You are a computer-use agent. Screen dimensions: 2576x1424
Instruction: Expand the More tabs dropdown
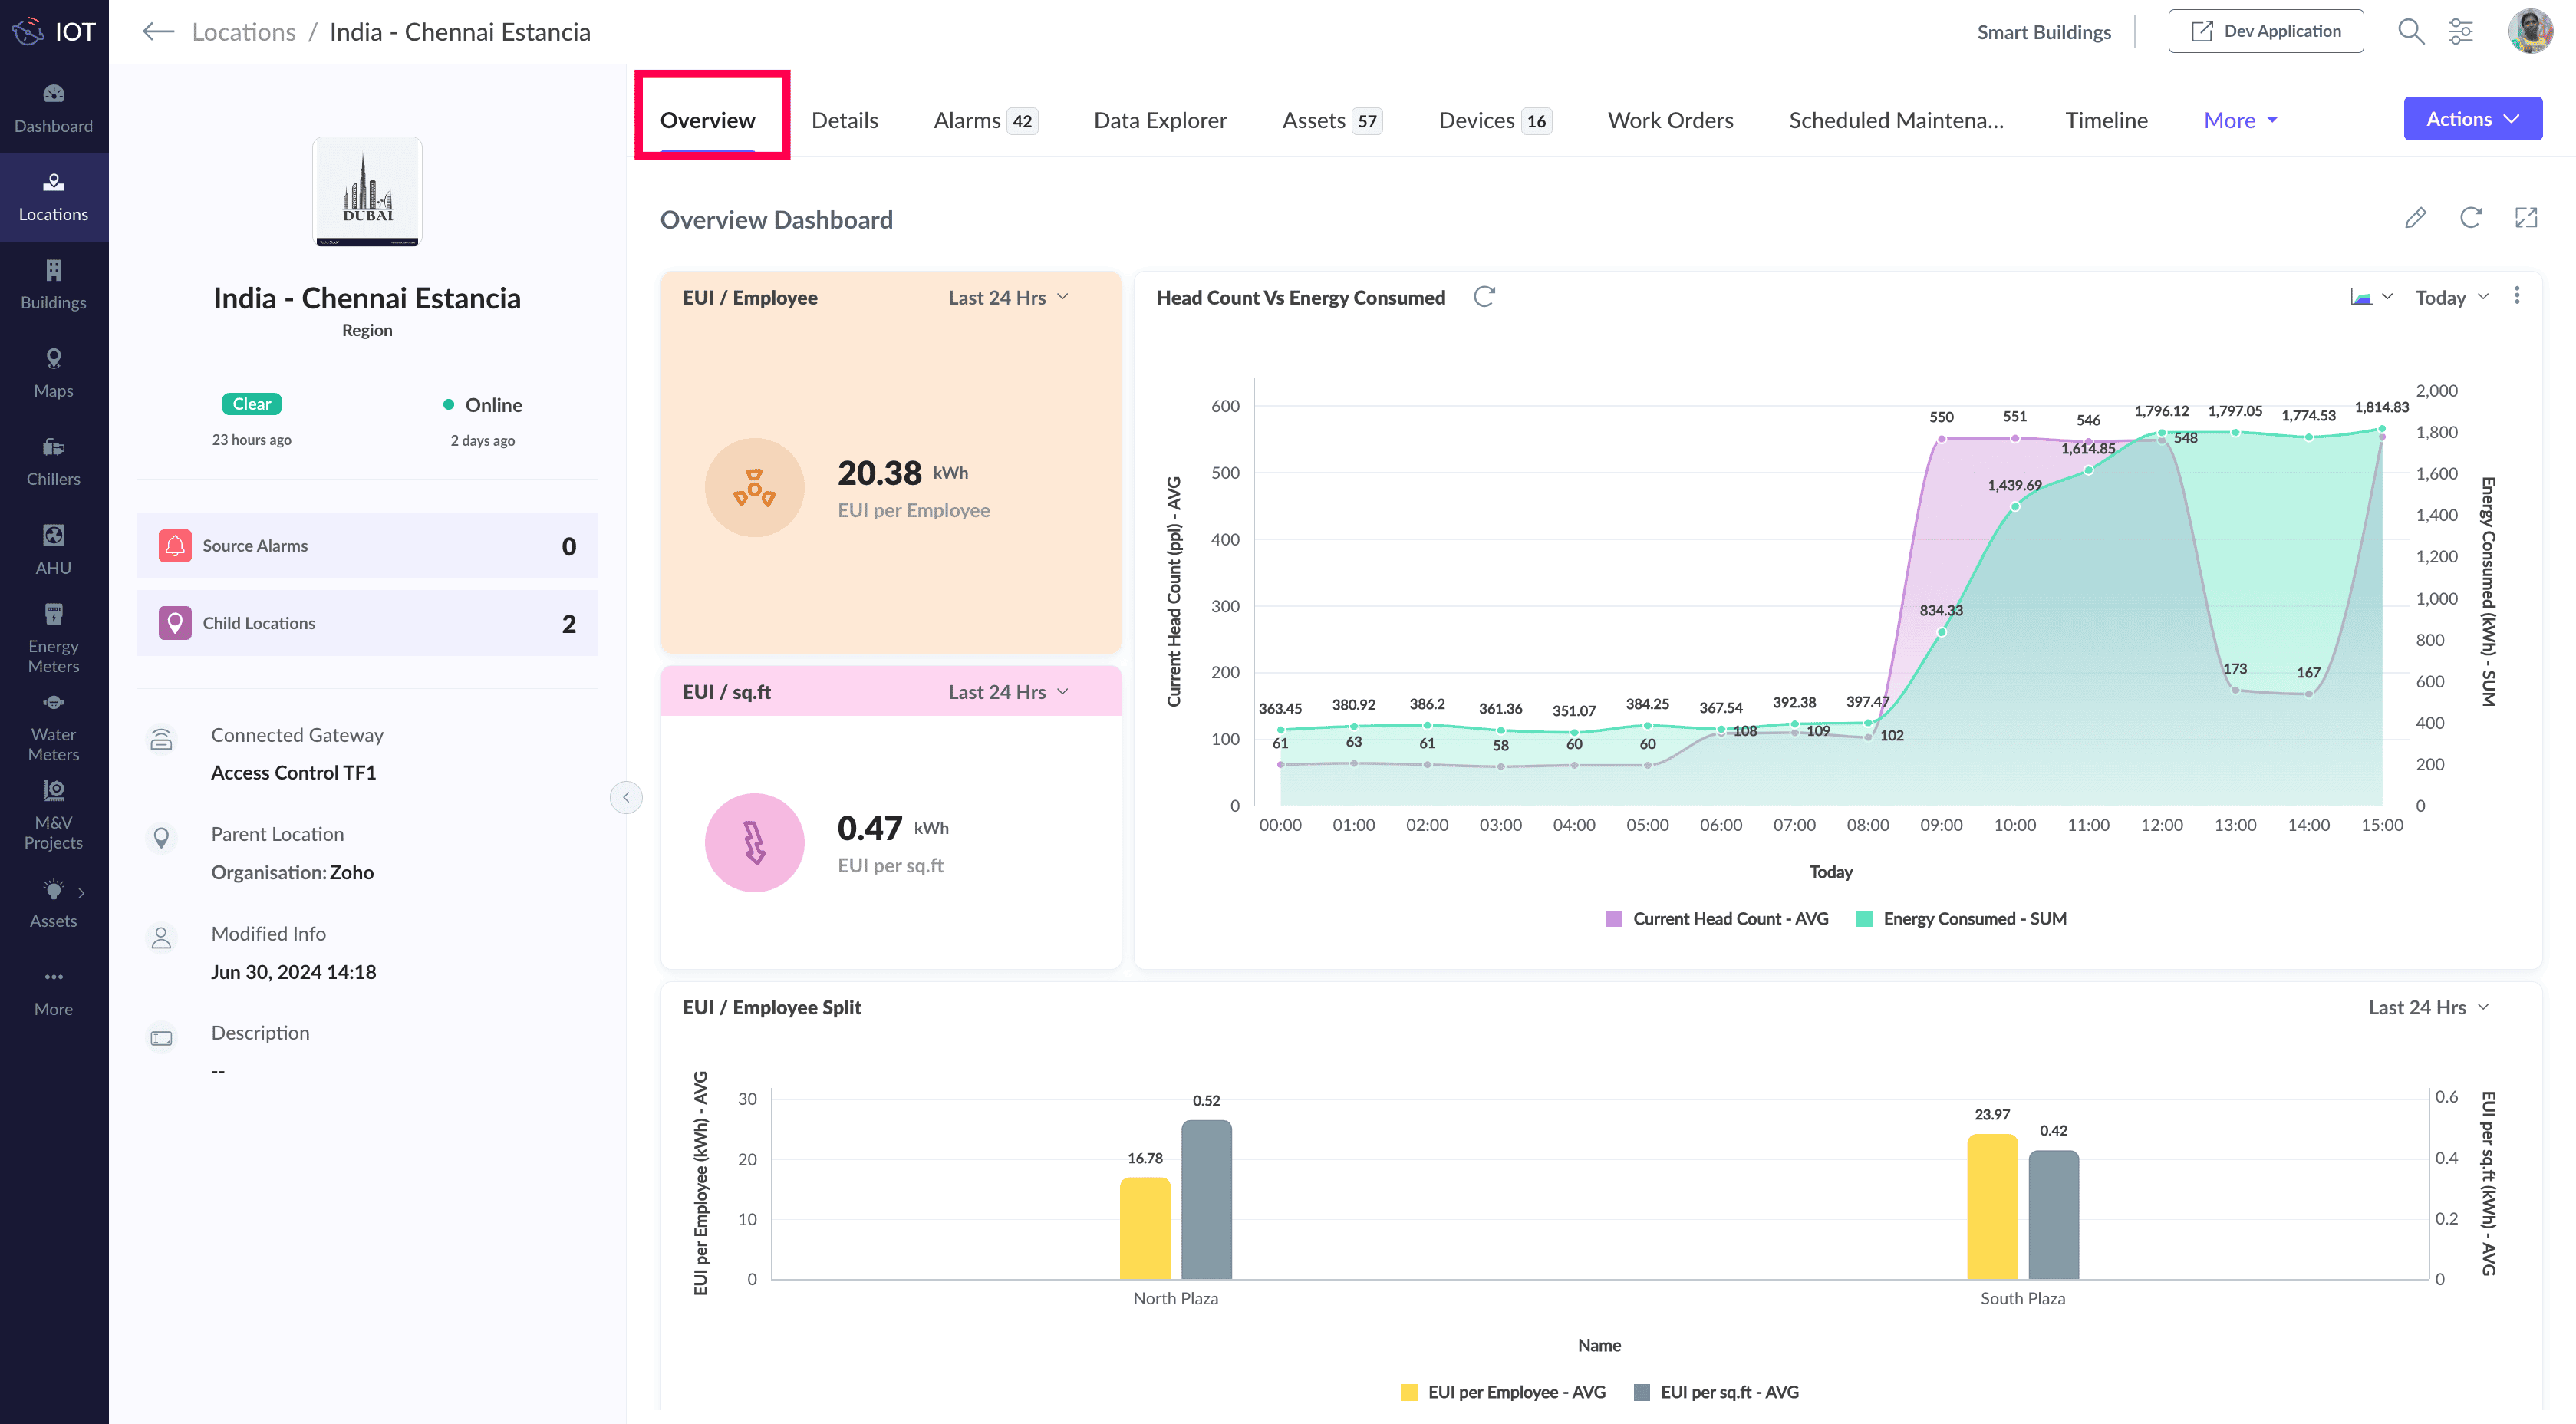tap(2240, 120)
